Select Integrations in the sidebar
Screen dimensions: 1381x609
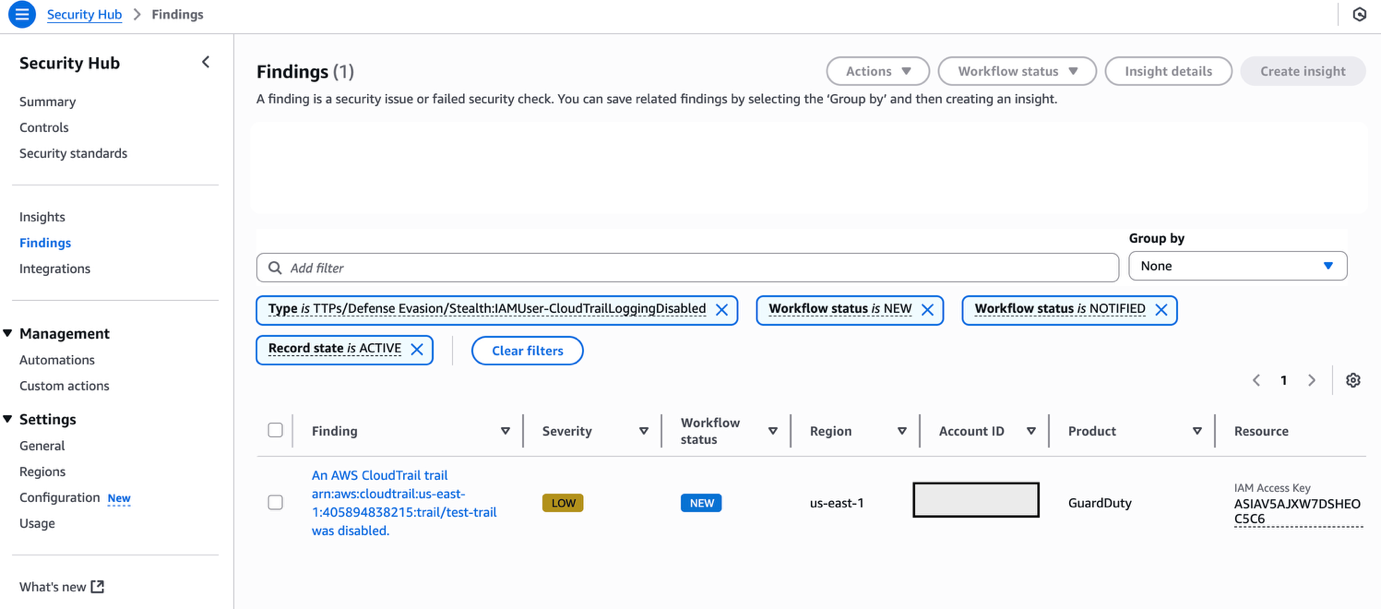pyautogui.click(x=54, y=268)
